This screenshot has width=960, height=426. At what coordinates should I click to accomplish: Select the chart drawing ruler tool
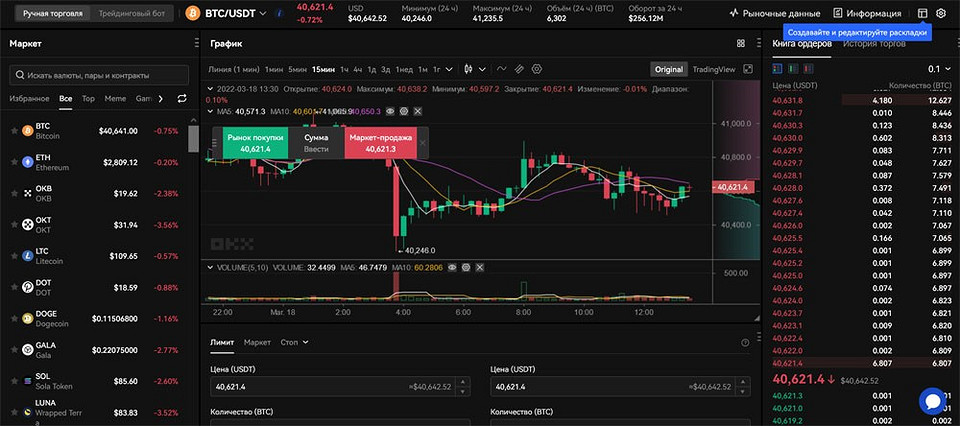(x=519, y=69)
